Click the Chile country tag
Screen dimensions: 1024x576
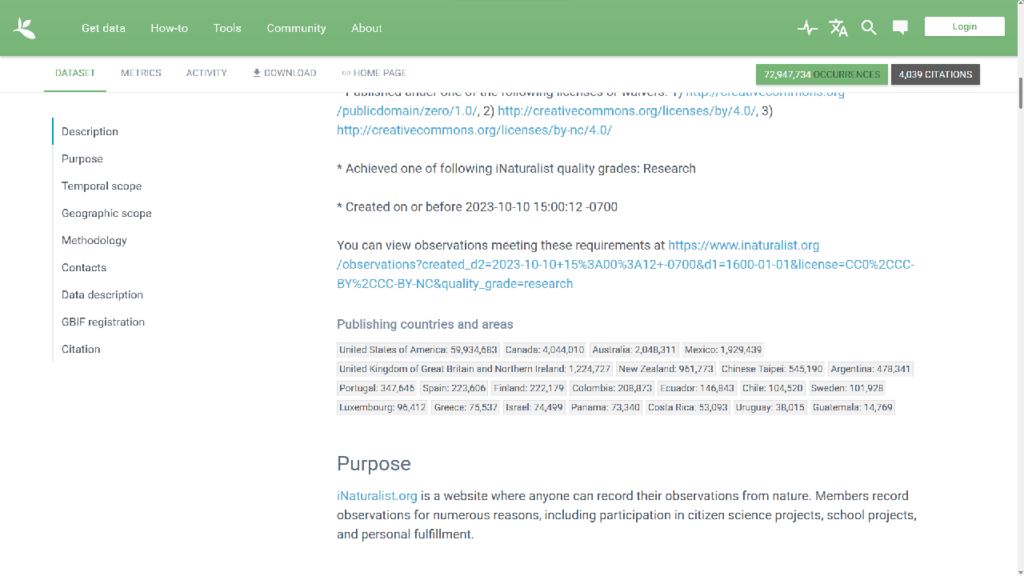(x=773, y=388)
